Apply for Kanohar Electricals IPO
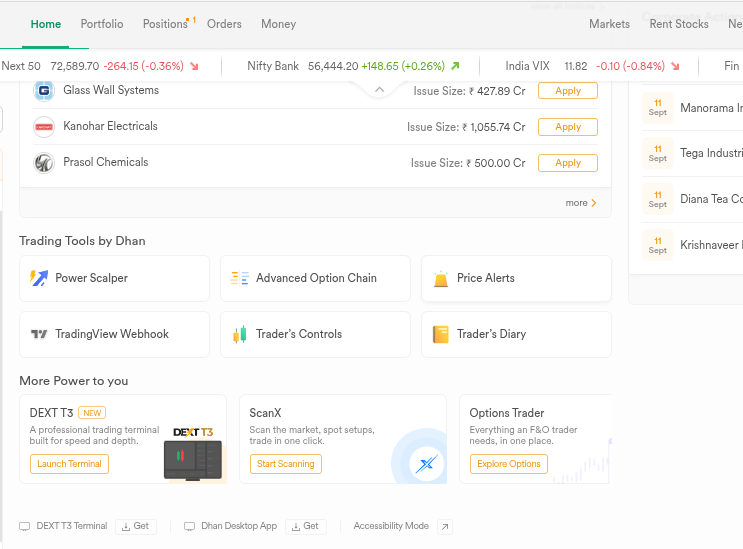743x549 pixels. 568,127
